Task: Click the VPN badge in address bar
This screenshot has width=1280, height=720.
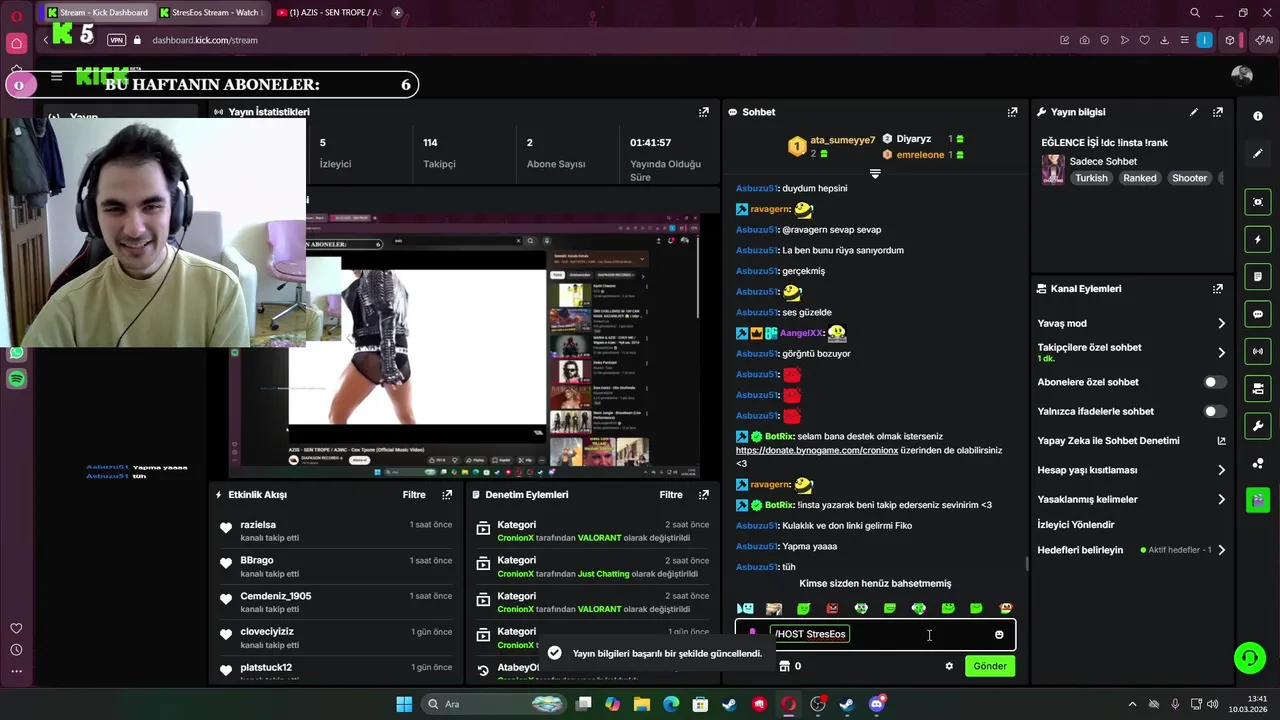Action: 116,40
